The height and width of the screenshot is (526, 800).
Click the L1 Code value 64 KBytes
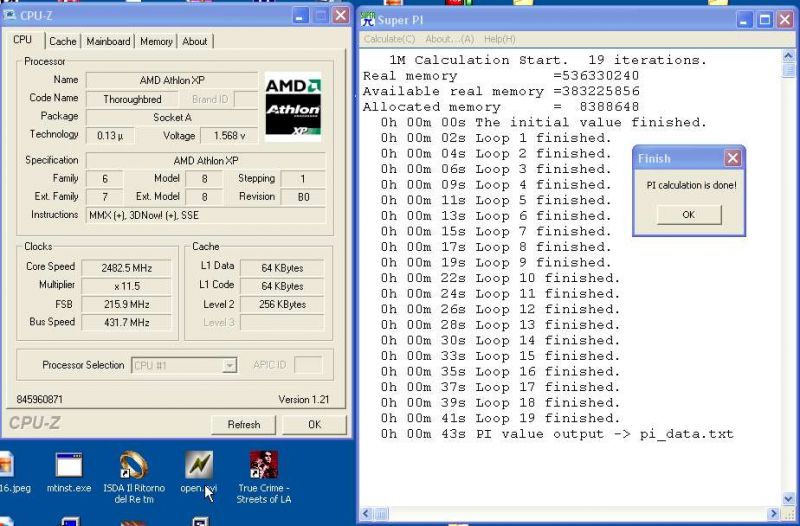pos(282,286)
